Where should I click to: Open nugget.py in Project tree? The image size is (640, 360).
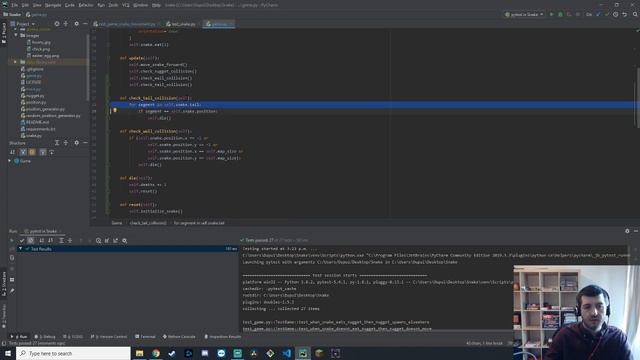point(35,96)
